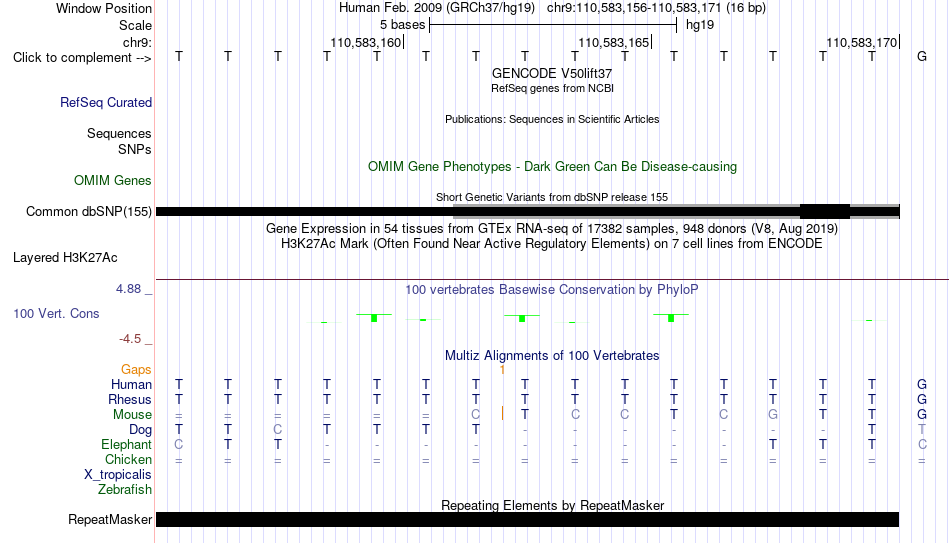Click the position label 110,583,165
The width and height of the screenshot is (950, 543).
point(614,42)
